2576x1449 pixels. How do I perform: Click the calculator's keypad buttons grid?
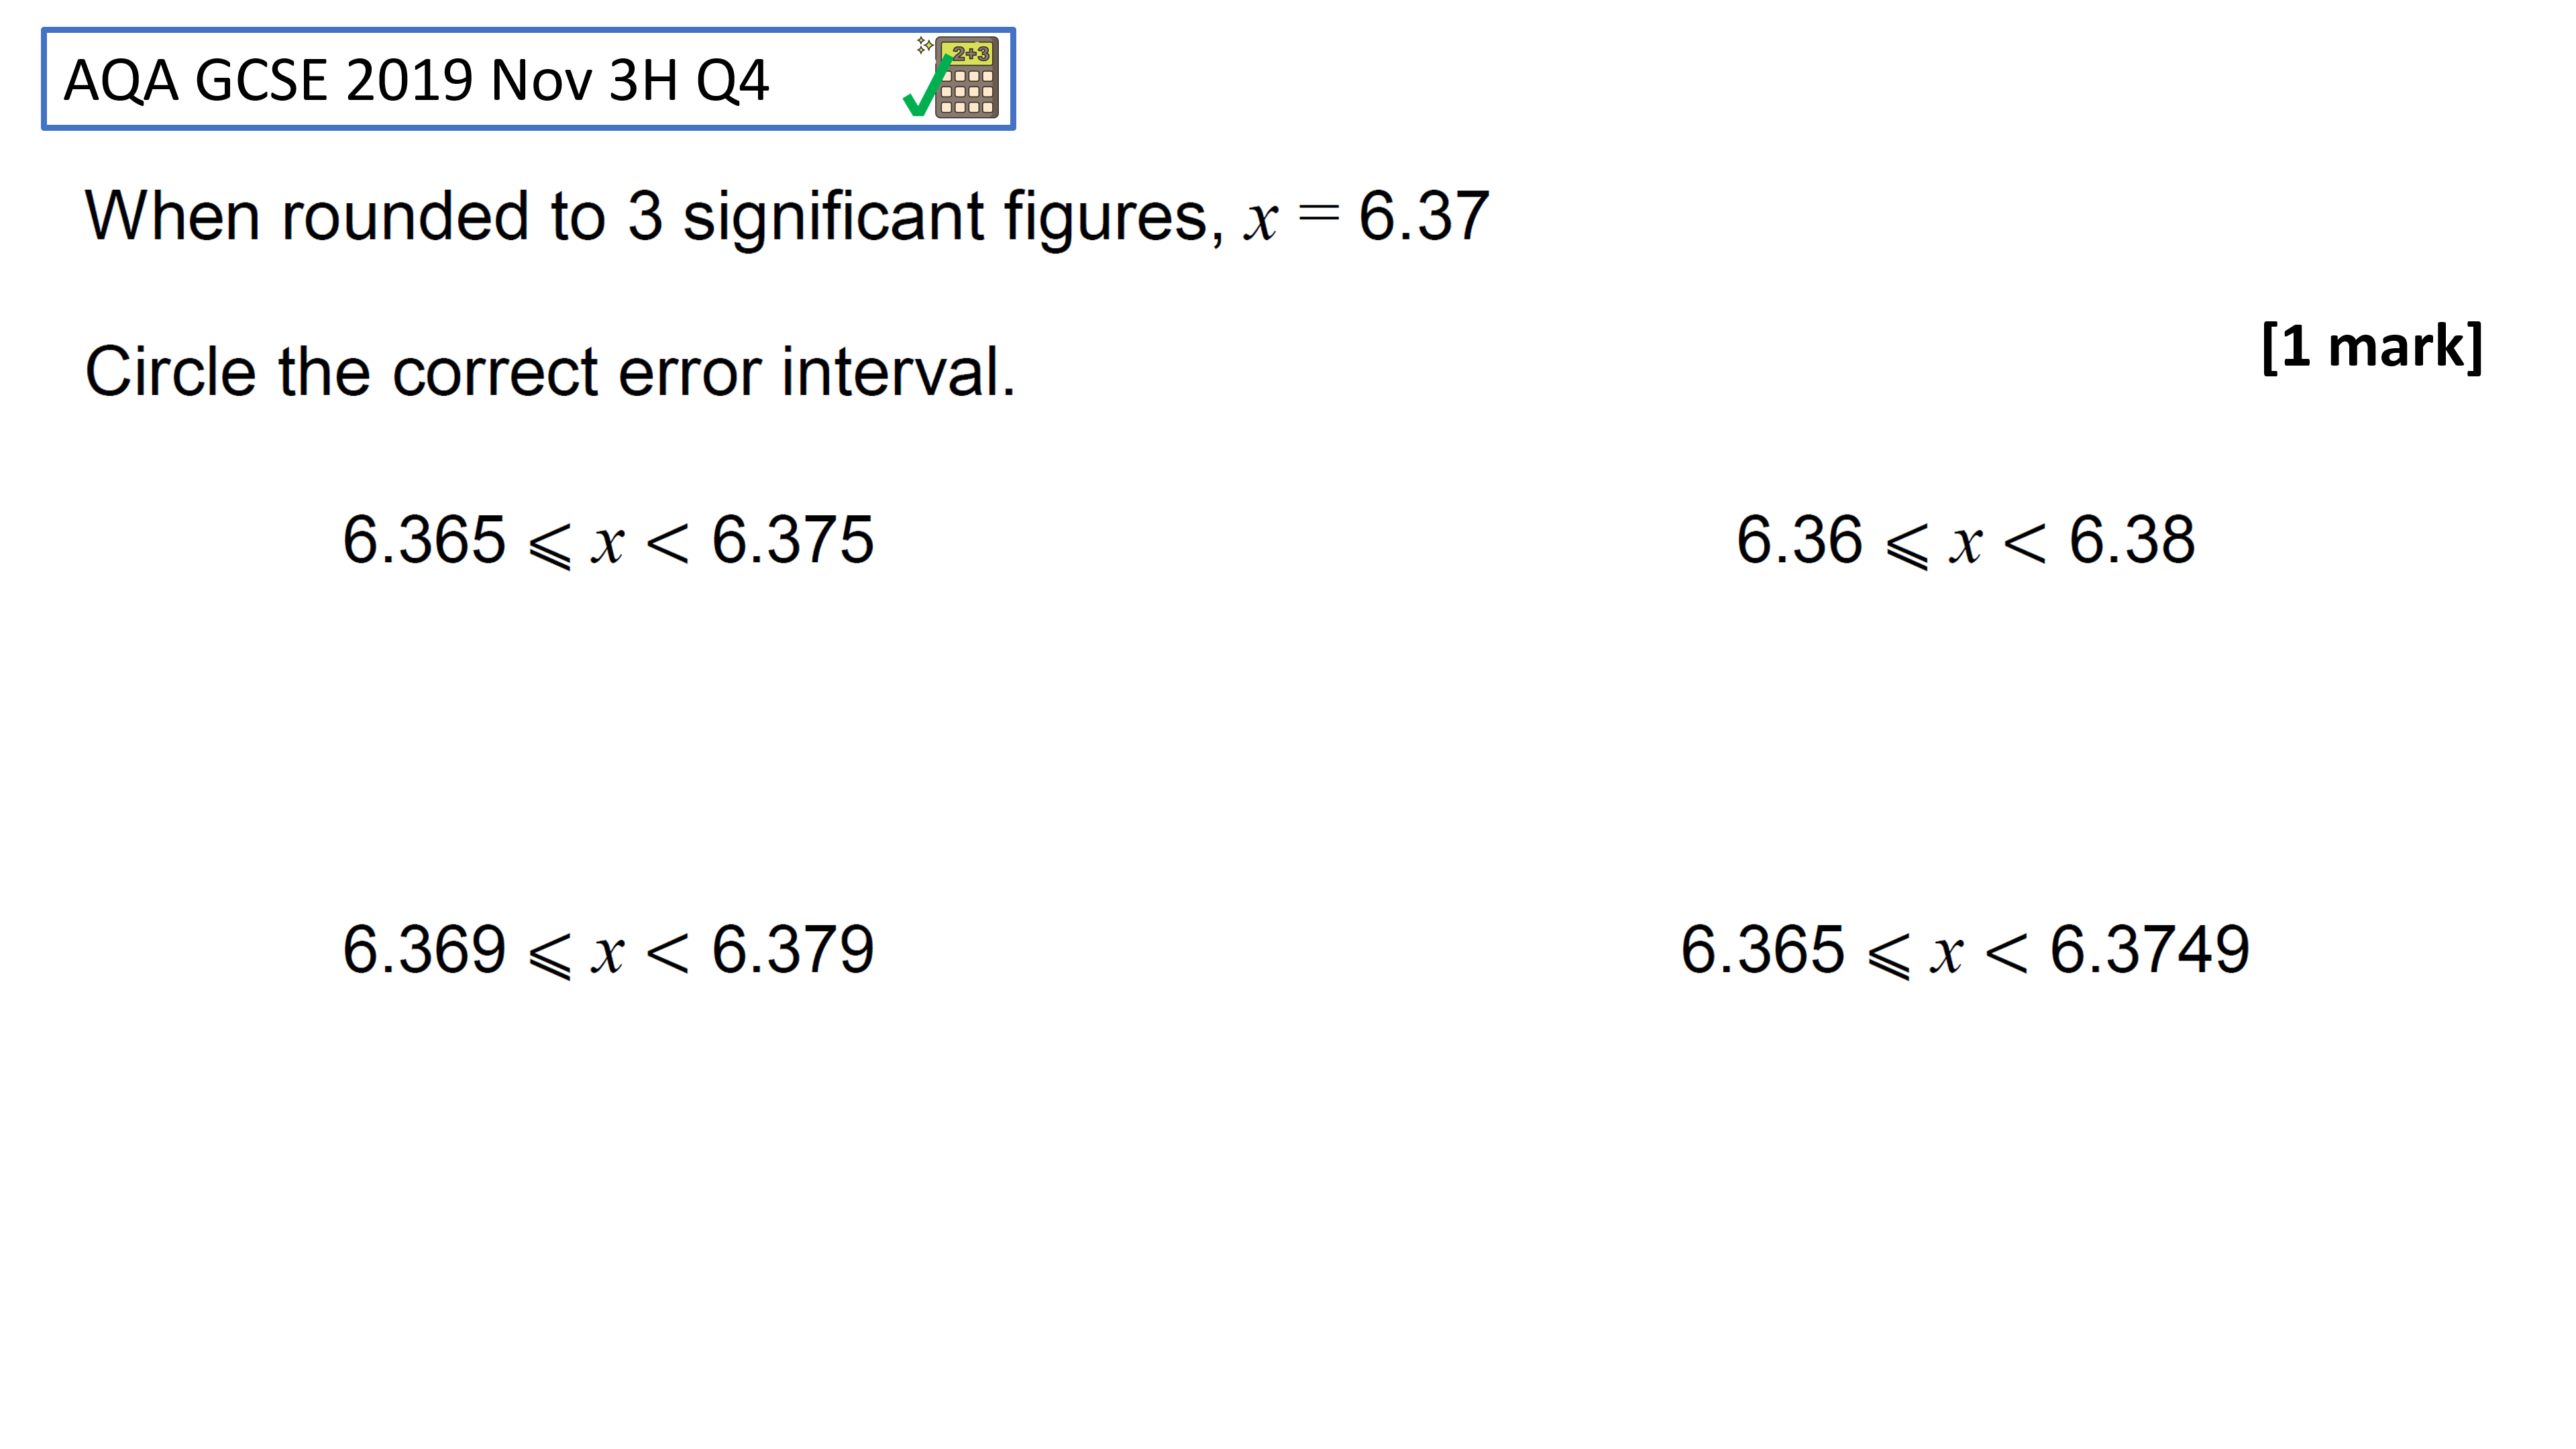(x=967, y=92)
